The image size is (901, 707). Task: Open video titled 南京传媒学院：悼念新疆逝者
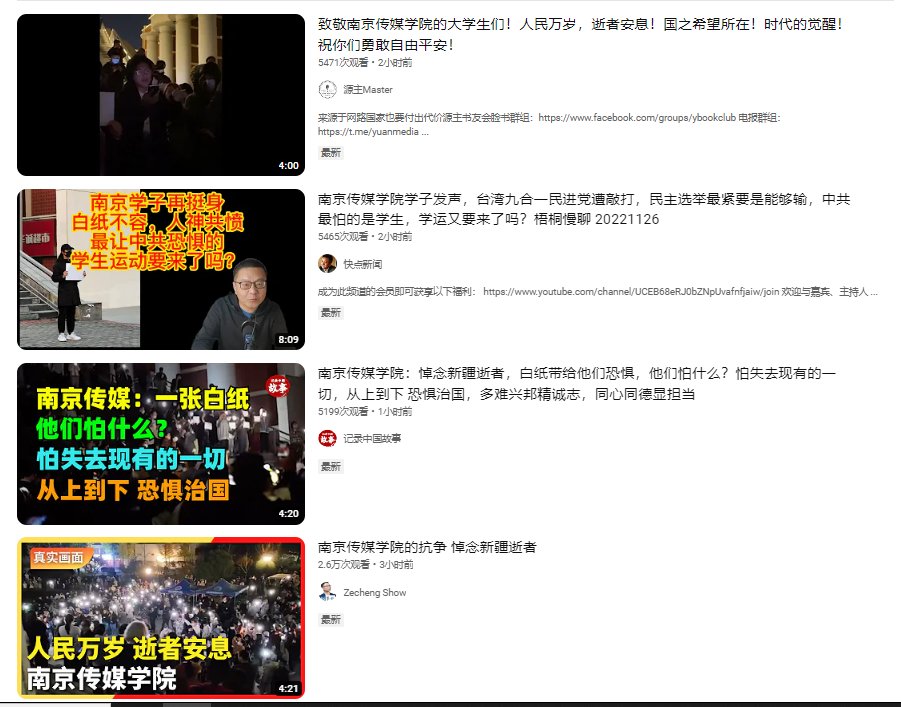[x=577, y=383]
